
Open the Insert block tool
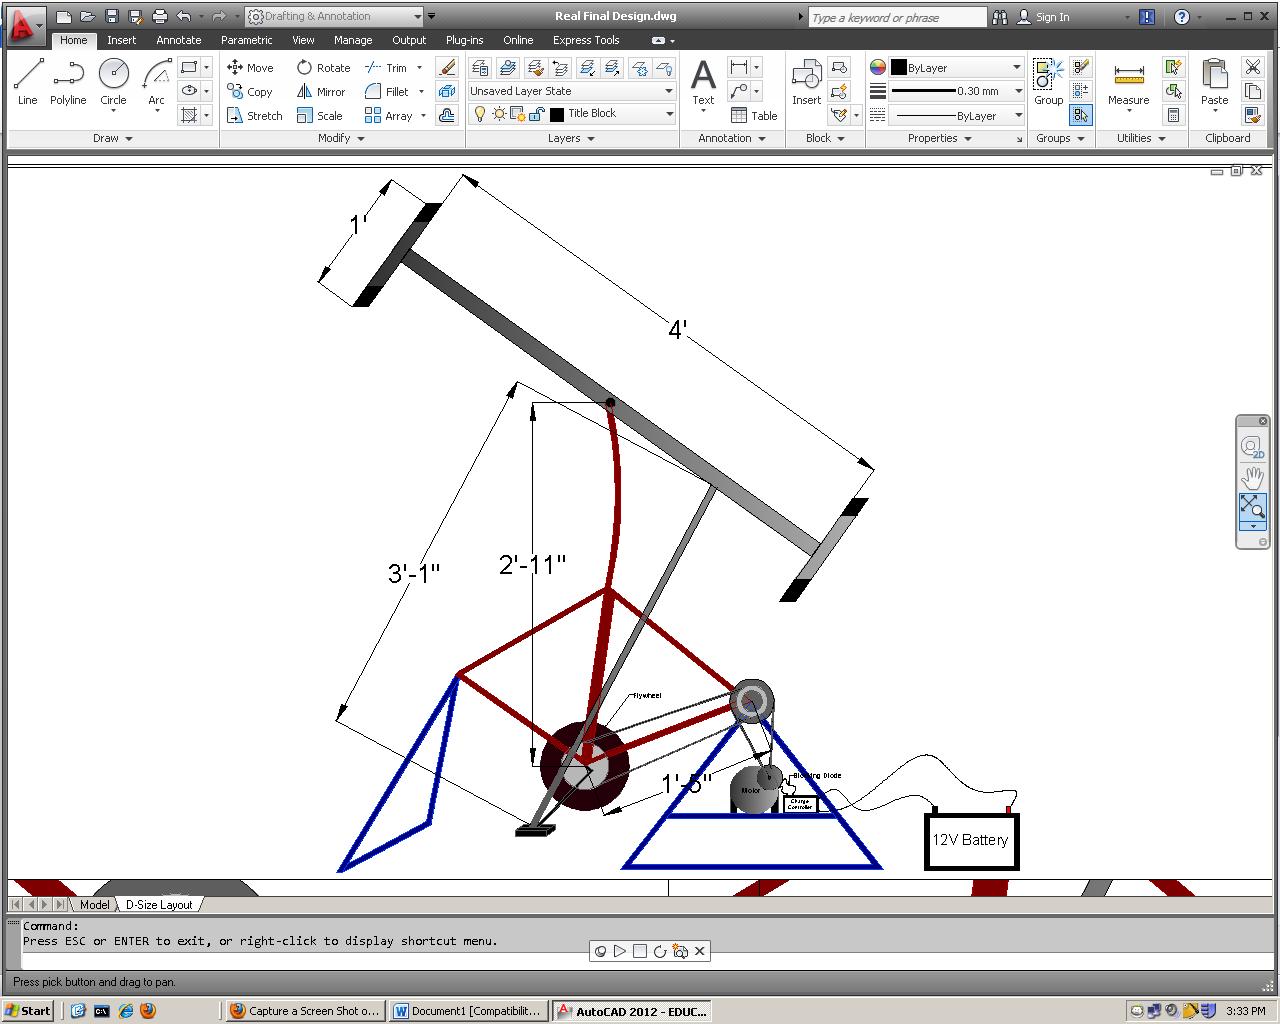click(806, 81)
